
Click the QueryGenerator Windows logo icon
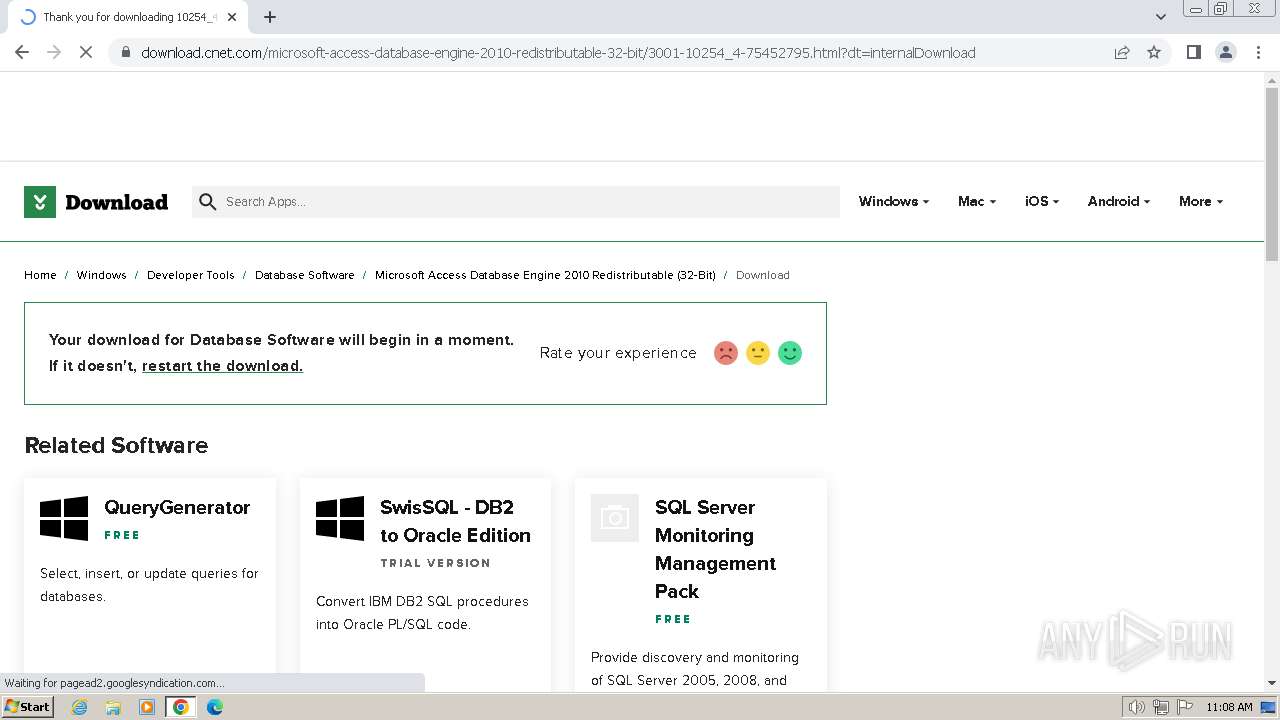tap(64, 518)
